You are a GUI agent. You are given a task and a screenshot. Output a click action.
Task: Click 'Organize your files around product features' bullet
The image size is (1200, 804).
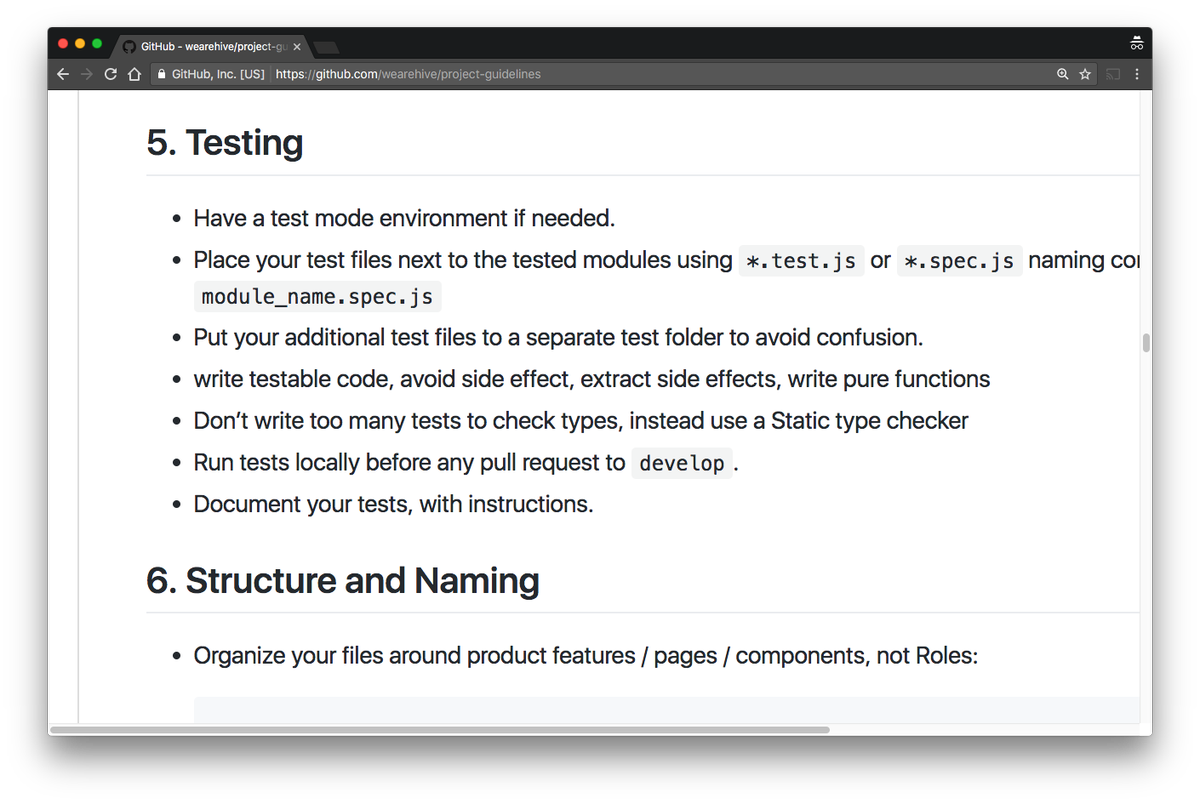[x=585, y=656]
